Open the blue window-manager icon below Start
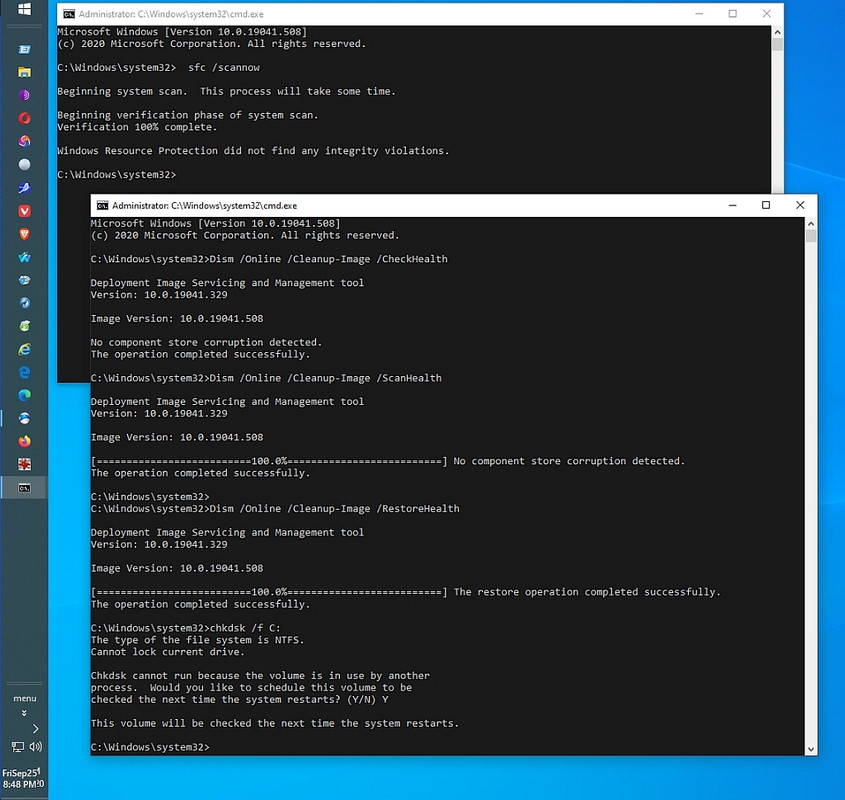This screenshot has width=845, height=800. [x=24, y=49]
